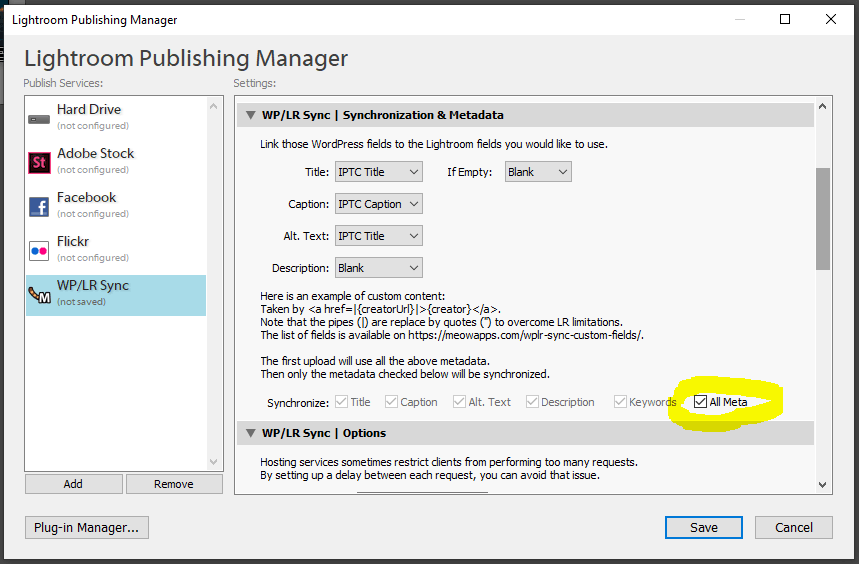The image size is (859, 564).
Task: Click the settings panel scrollbar thumb
Action: 823,219
